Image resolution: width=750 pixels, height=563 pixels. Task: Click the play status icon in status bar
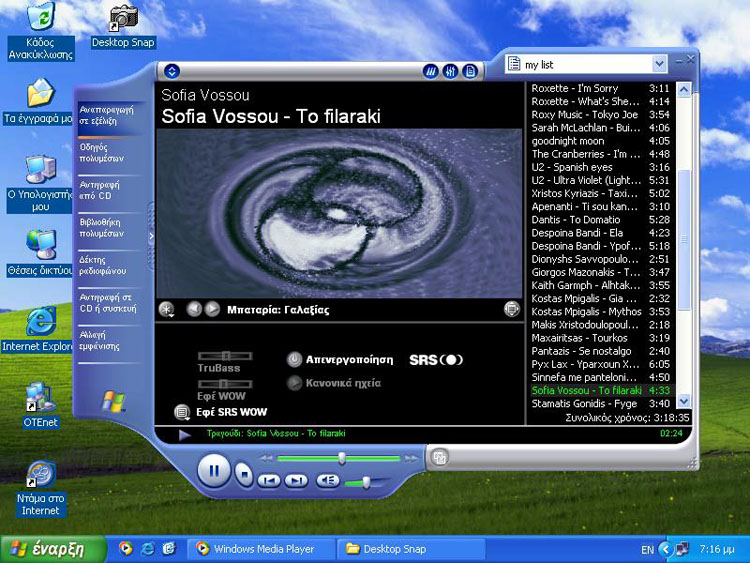185,434
